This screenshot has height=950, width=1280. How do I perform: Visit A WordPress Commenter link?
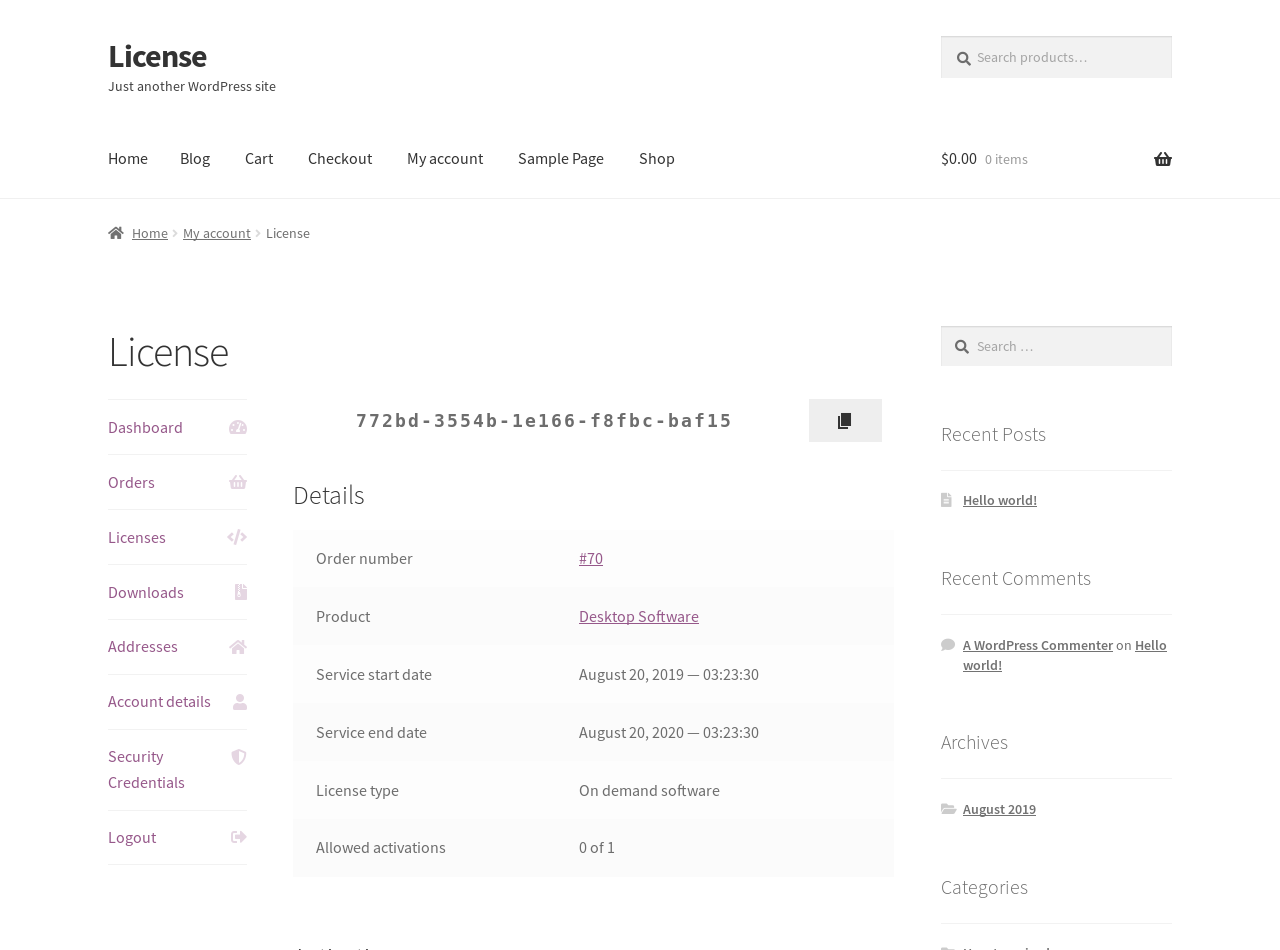tap(1037, 645)
